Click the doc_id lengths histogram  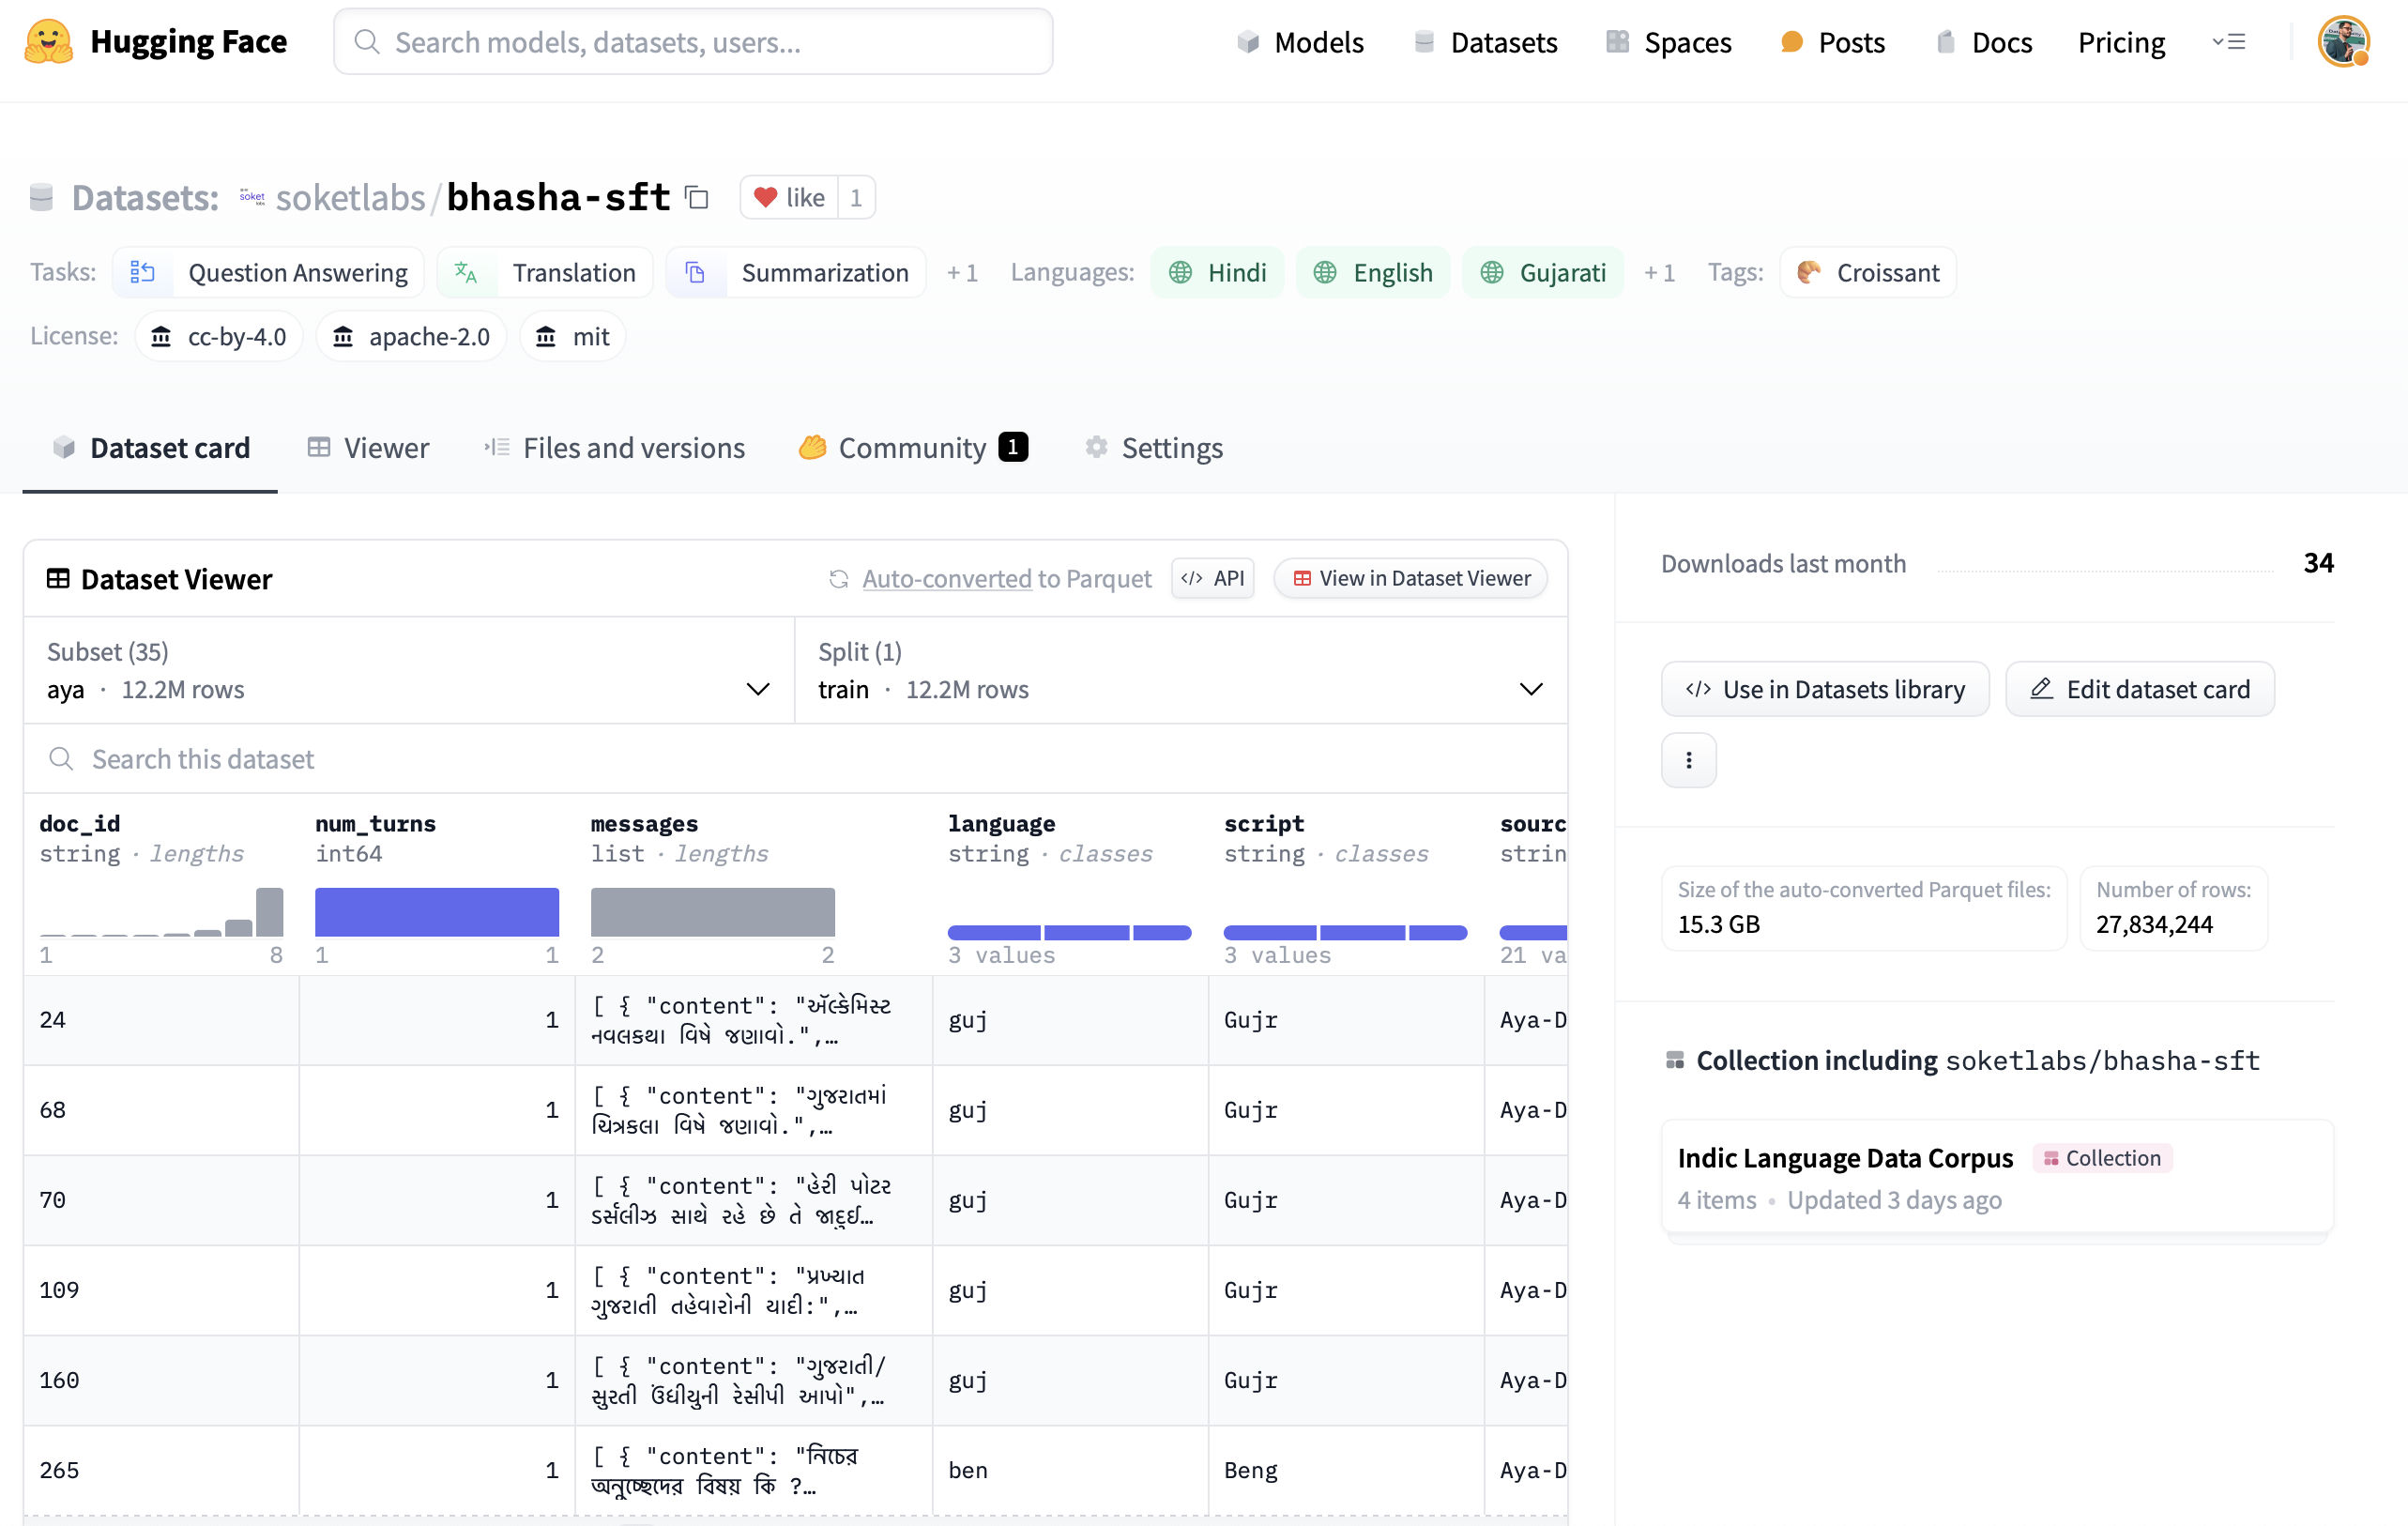coord(161,911)
